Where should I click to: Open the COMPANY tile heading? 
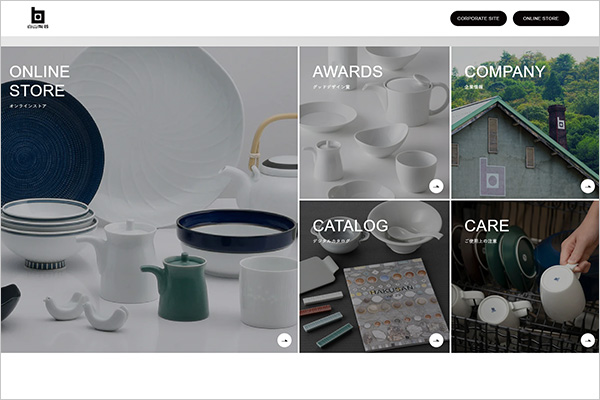point(505,72)
